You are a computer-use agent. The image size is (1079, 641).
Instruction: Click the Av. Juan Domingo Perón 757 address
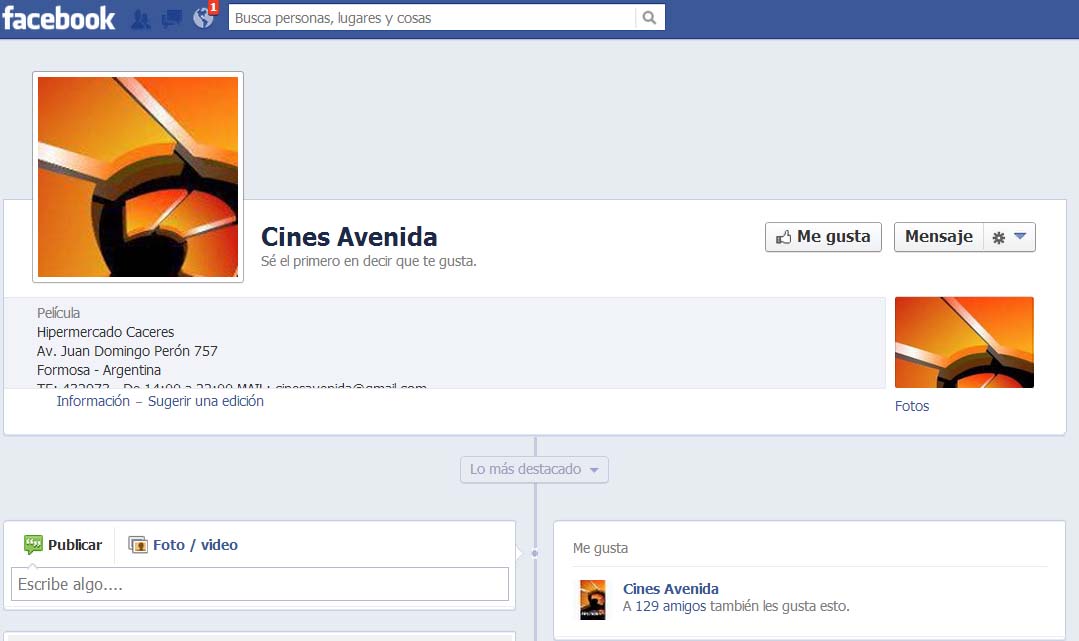[x=127, y=351]
